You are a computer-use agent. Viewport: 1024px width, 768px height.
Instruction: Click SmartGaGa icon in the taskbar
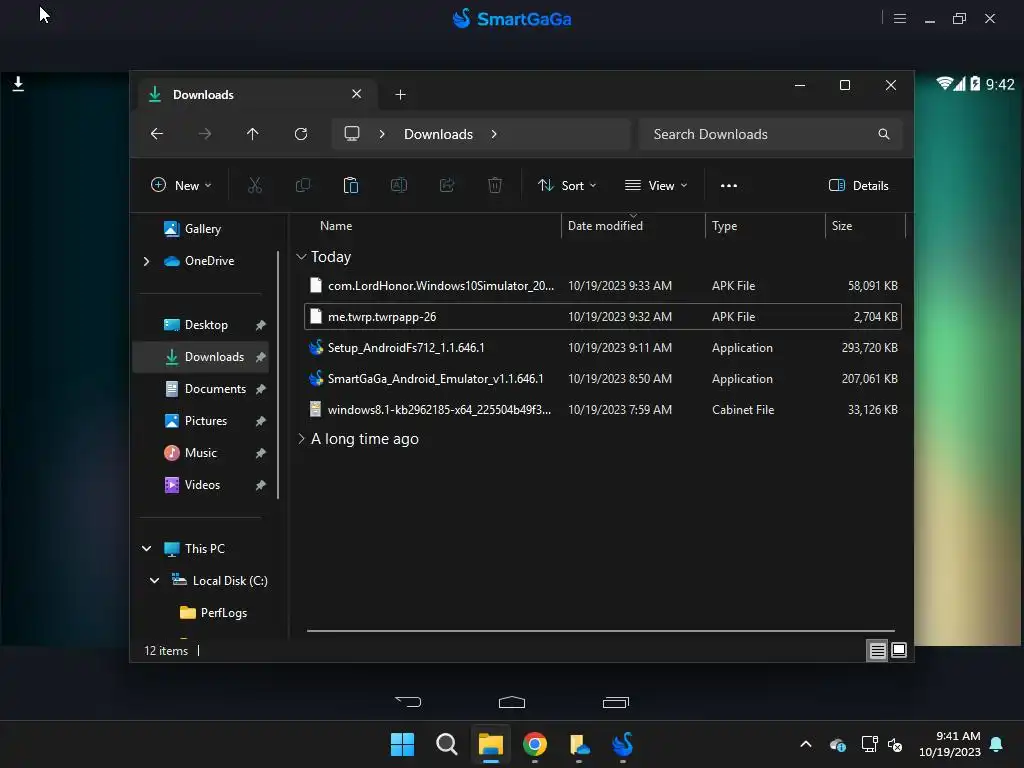click(623, 744)
